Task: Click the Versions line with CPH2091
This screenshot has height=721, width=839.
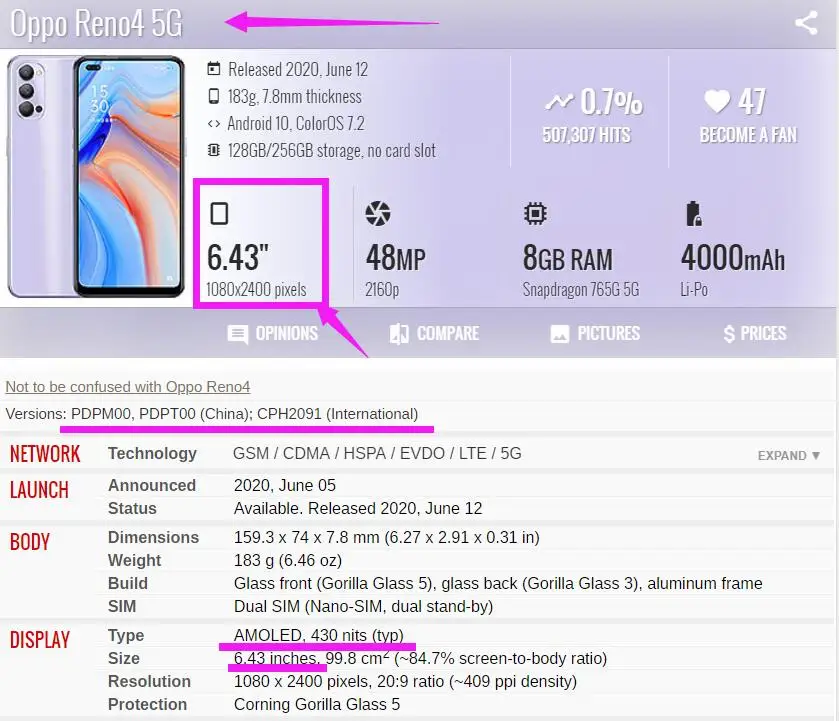Action: [212, 414]
